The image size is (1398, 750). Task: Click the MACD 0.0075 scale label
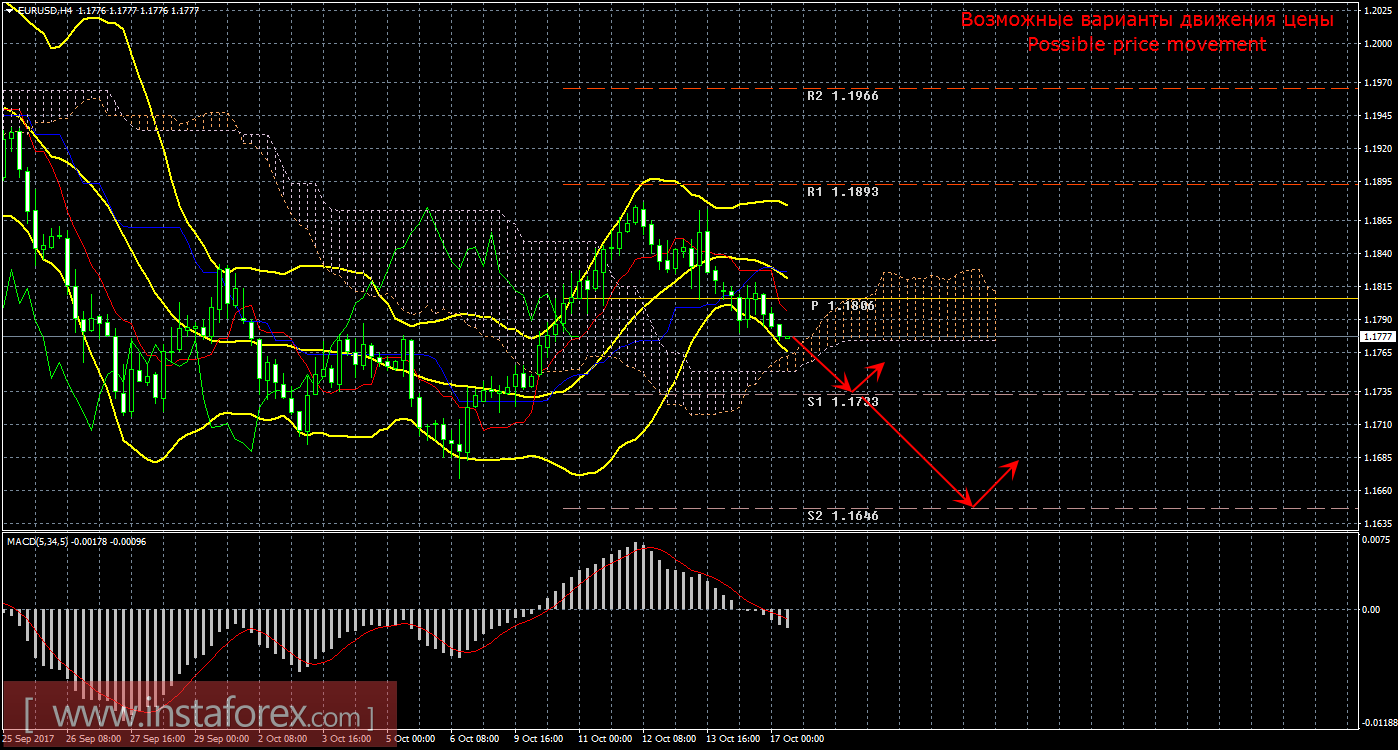tap(1377, 540)
